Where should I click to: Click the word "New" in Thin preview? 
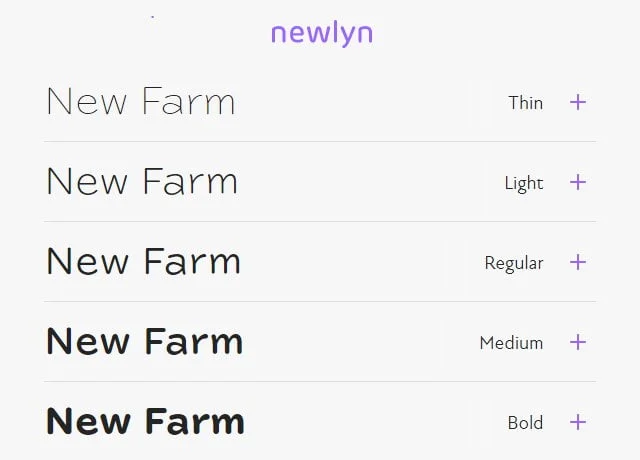(x=85, y=102)
